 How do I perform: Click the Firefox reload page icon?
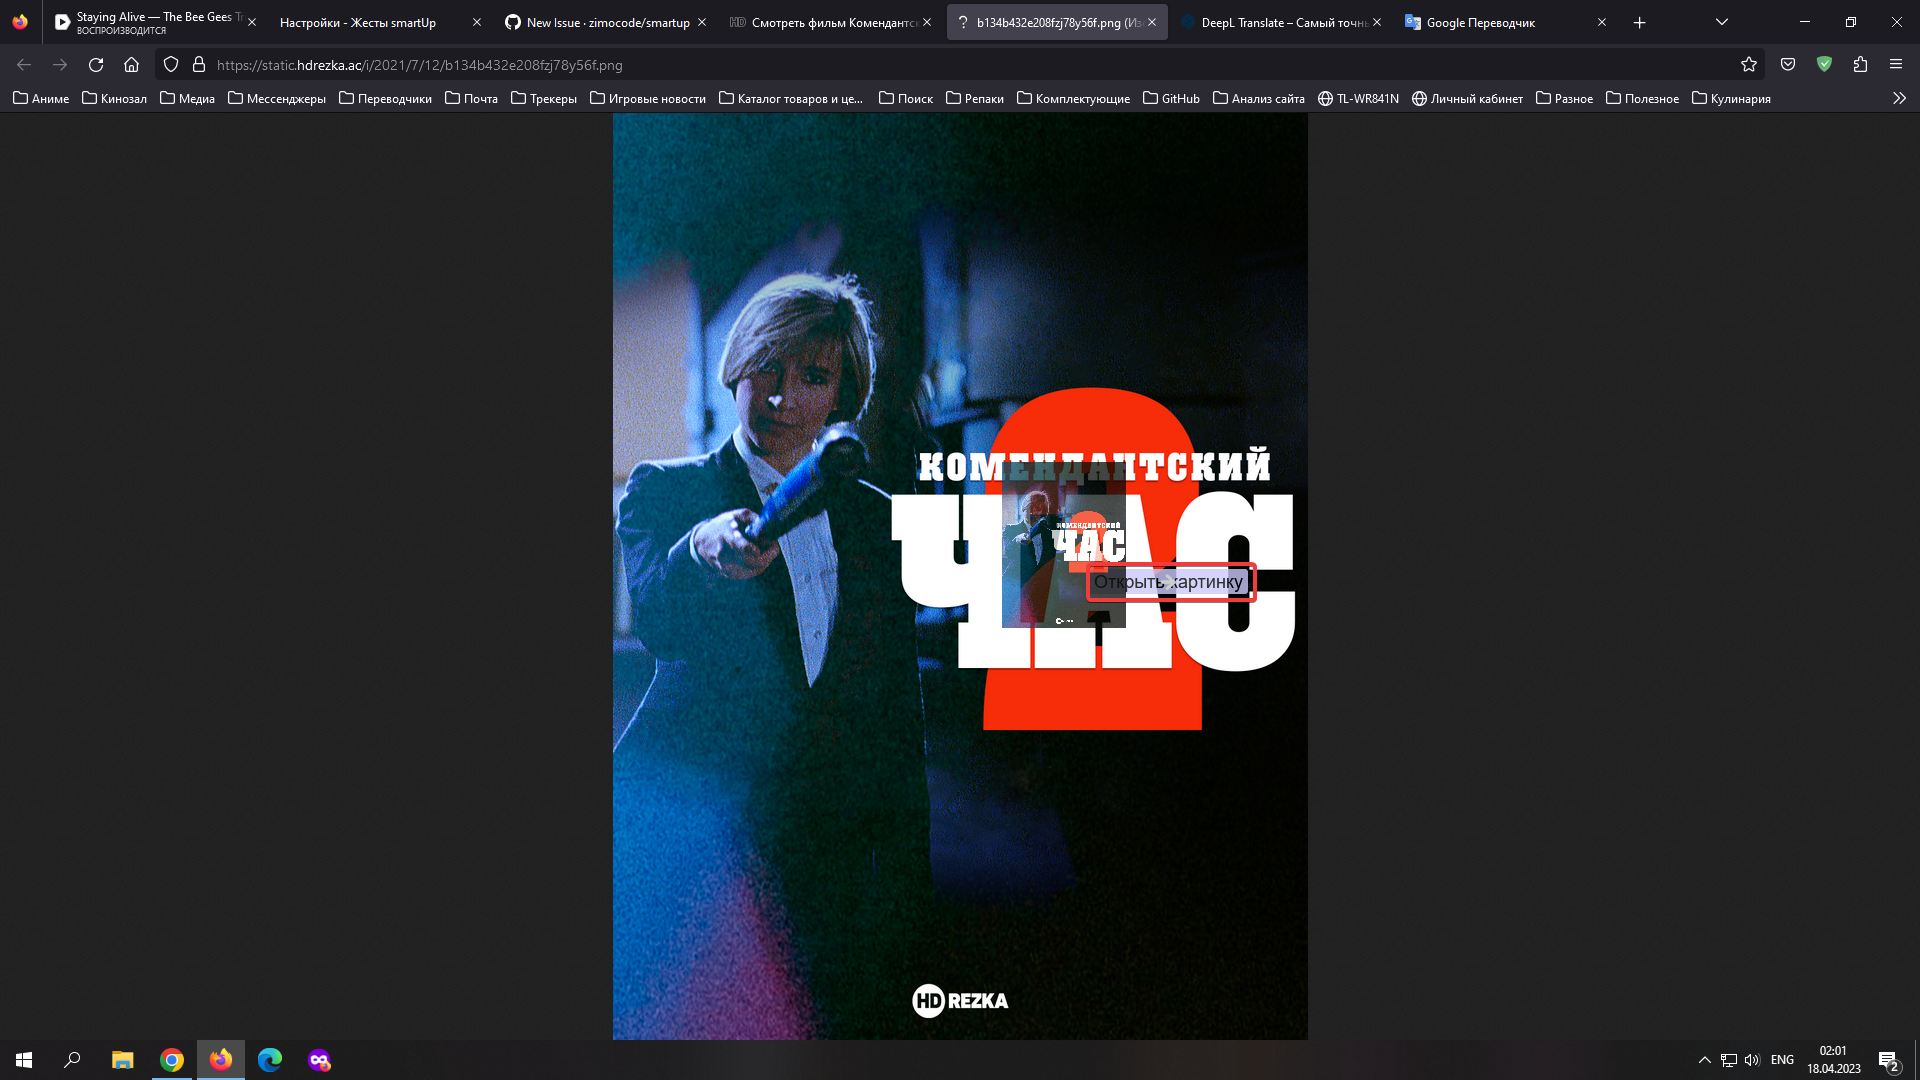96,65
